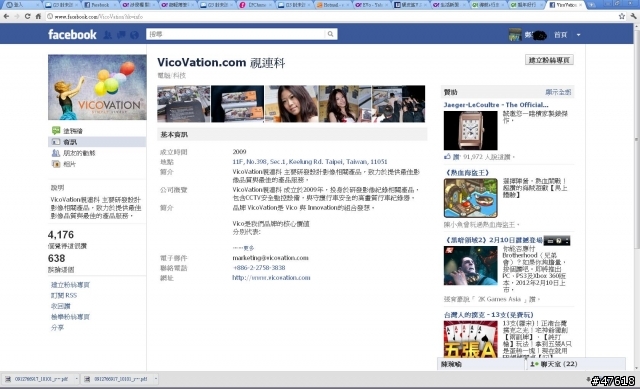
Task: Open friend requests icon in Facebook header
Action: [108, 35]
